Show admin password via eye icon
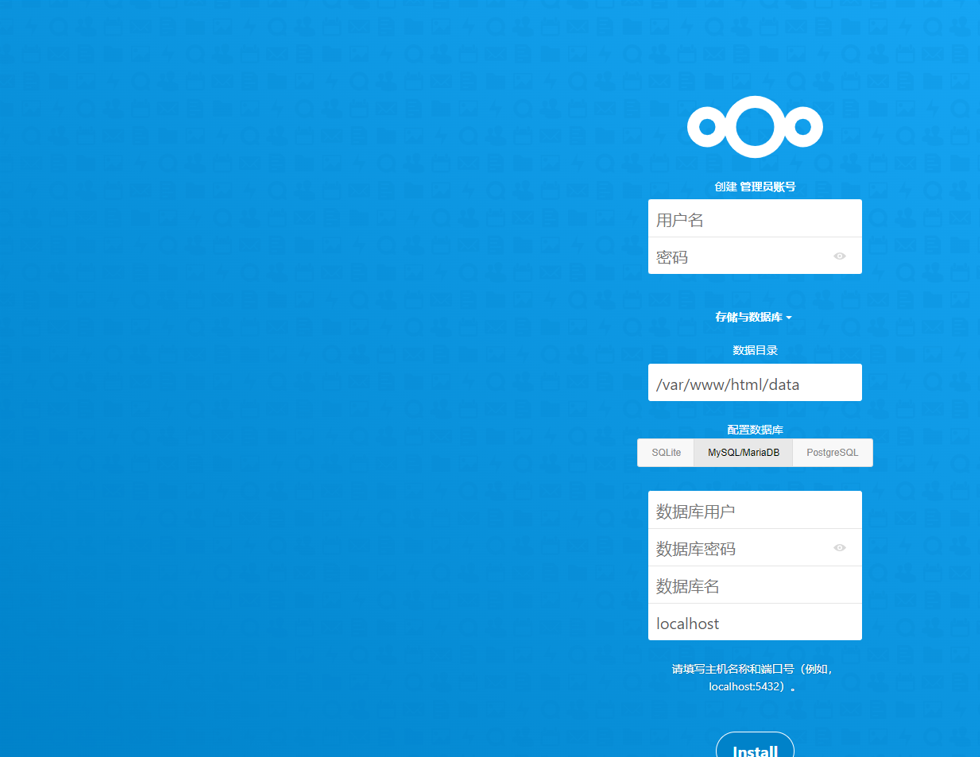 coord(839,256)
